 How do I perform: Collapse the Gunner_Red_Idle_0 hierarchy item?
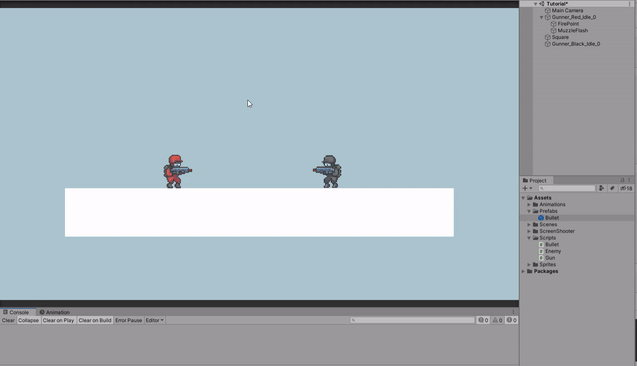[542, 17]
